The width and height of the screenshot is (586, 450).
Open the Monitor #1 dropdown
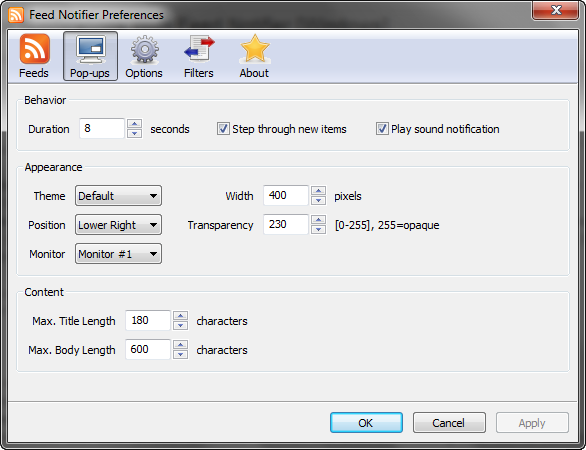coord(118,254)
